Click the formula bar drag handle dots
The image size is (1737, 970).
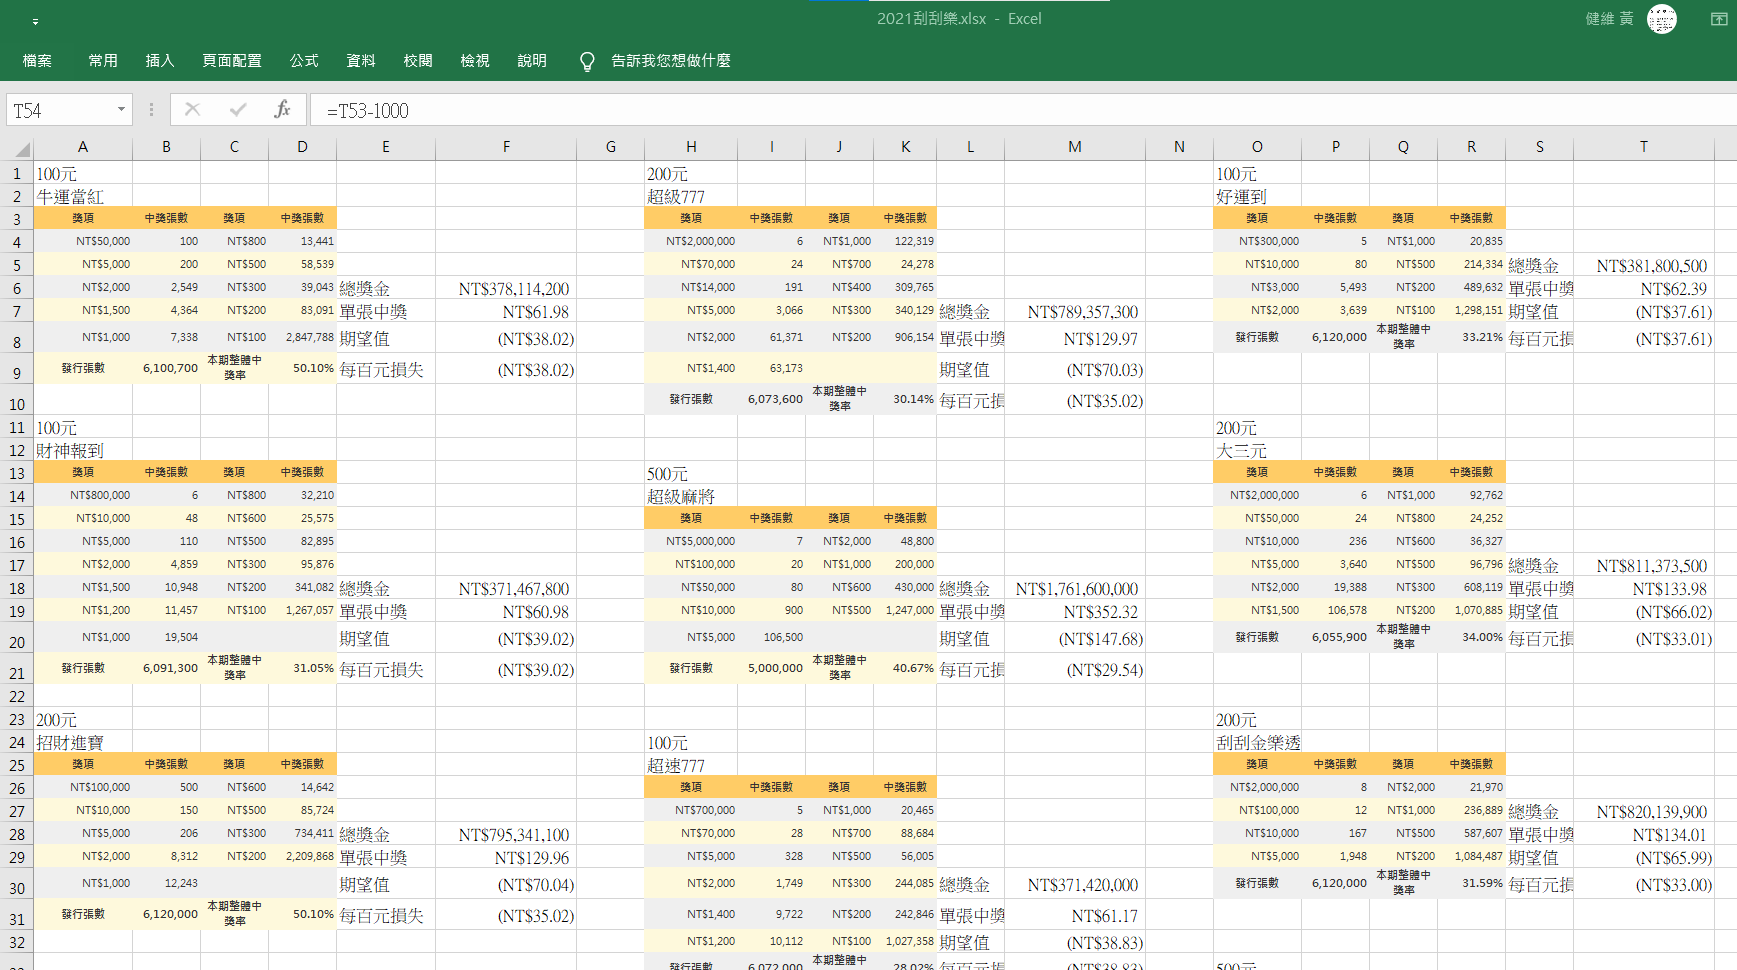point(151,110)
